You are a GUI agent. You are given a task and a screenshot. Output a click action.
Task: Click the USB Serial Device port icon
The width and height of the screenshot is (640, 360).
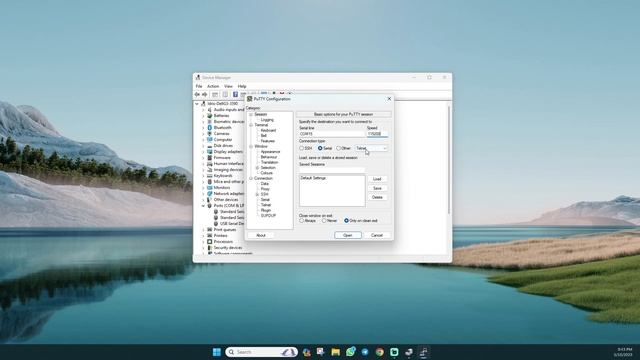[216, 224]
